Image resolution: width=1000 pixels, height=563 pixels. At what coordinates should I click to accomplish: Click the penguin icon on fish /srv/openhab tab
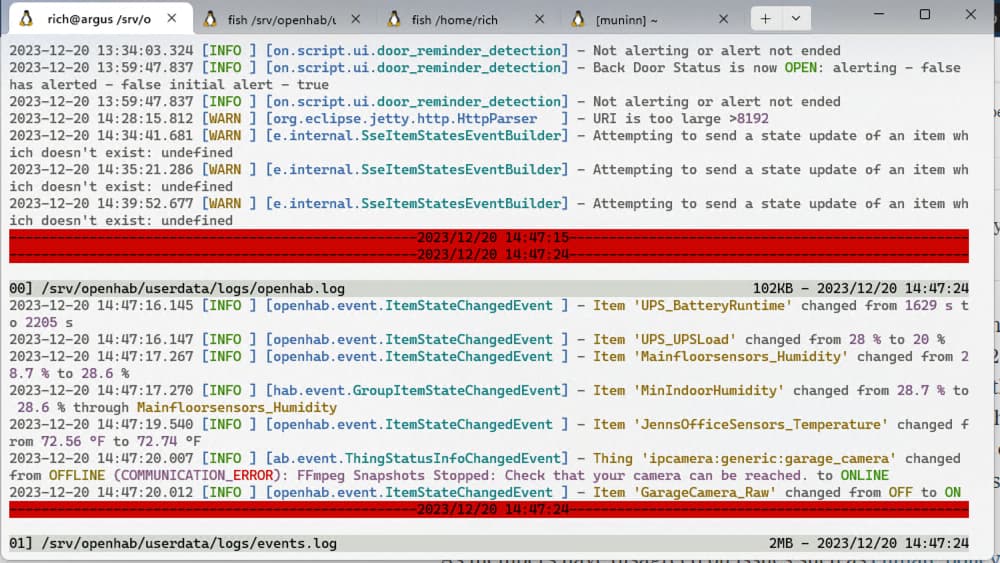coord(210,19)
